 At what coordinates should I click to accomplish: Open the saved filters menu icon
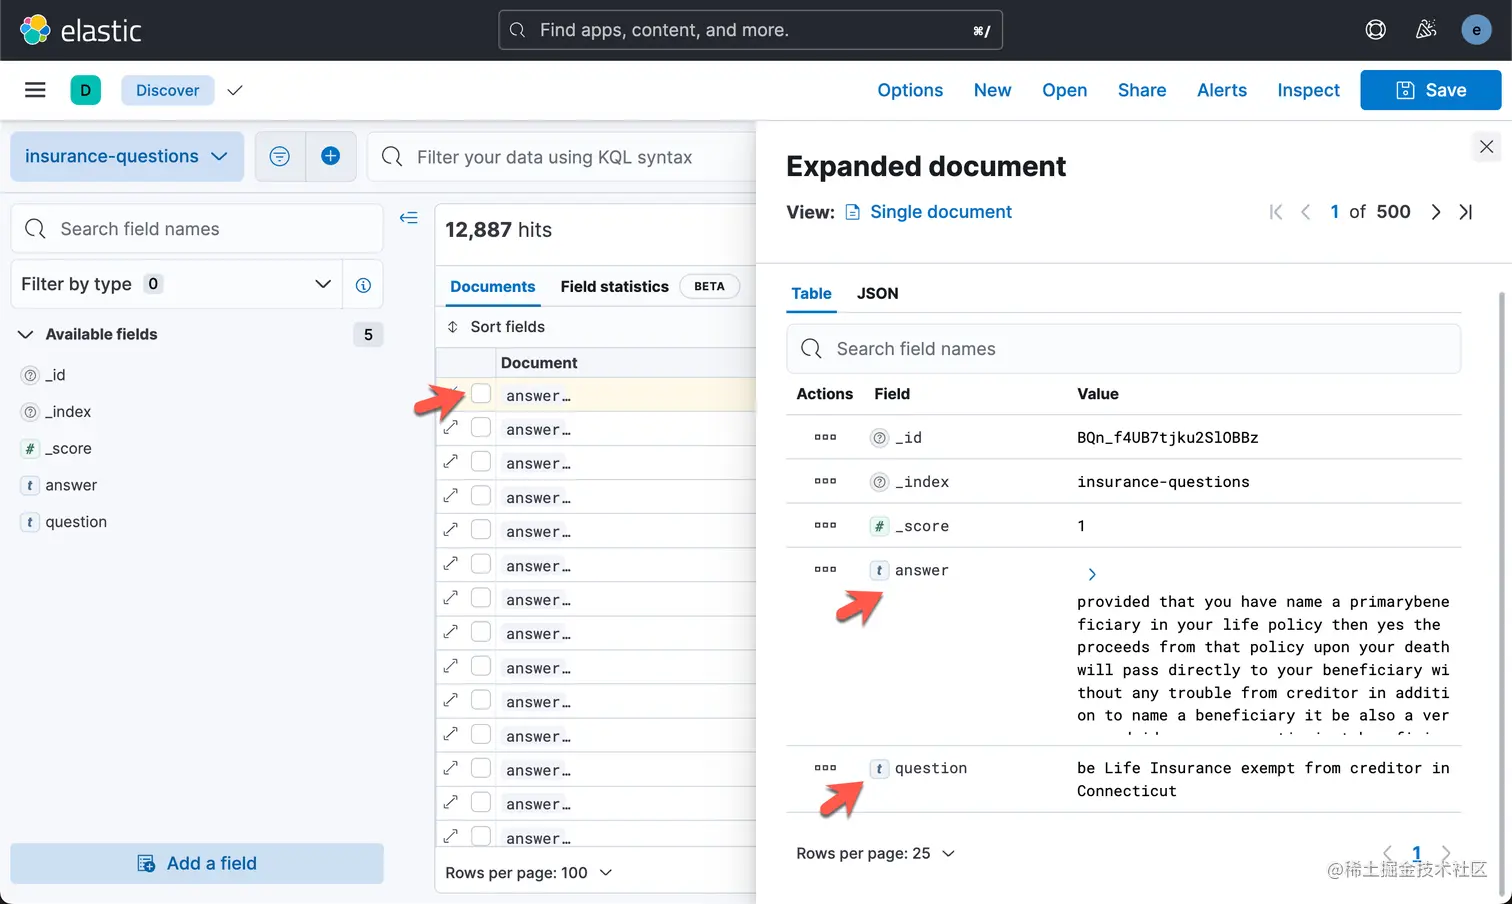pos(280,156)
